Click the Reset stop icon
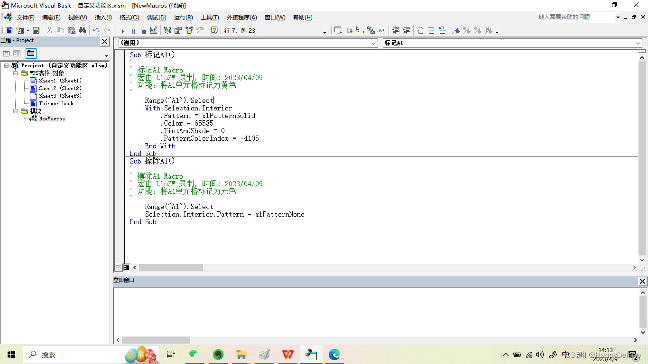Image resolution: width=648 pixels, height=364 pixels. [143, 31]
